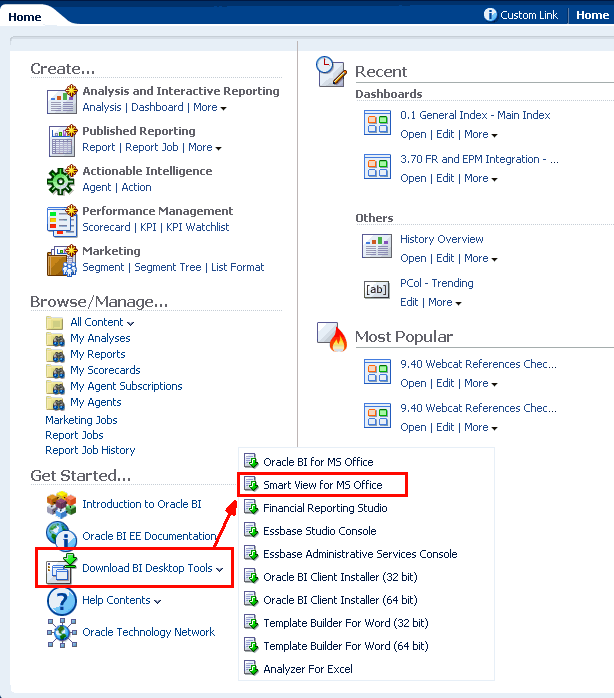Create a new List Format
This screenshot has width=614, height=698.
[237, 267]
